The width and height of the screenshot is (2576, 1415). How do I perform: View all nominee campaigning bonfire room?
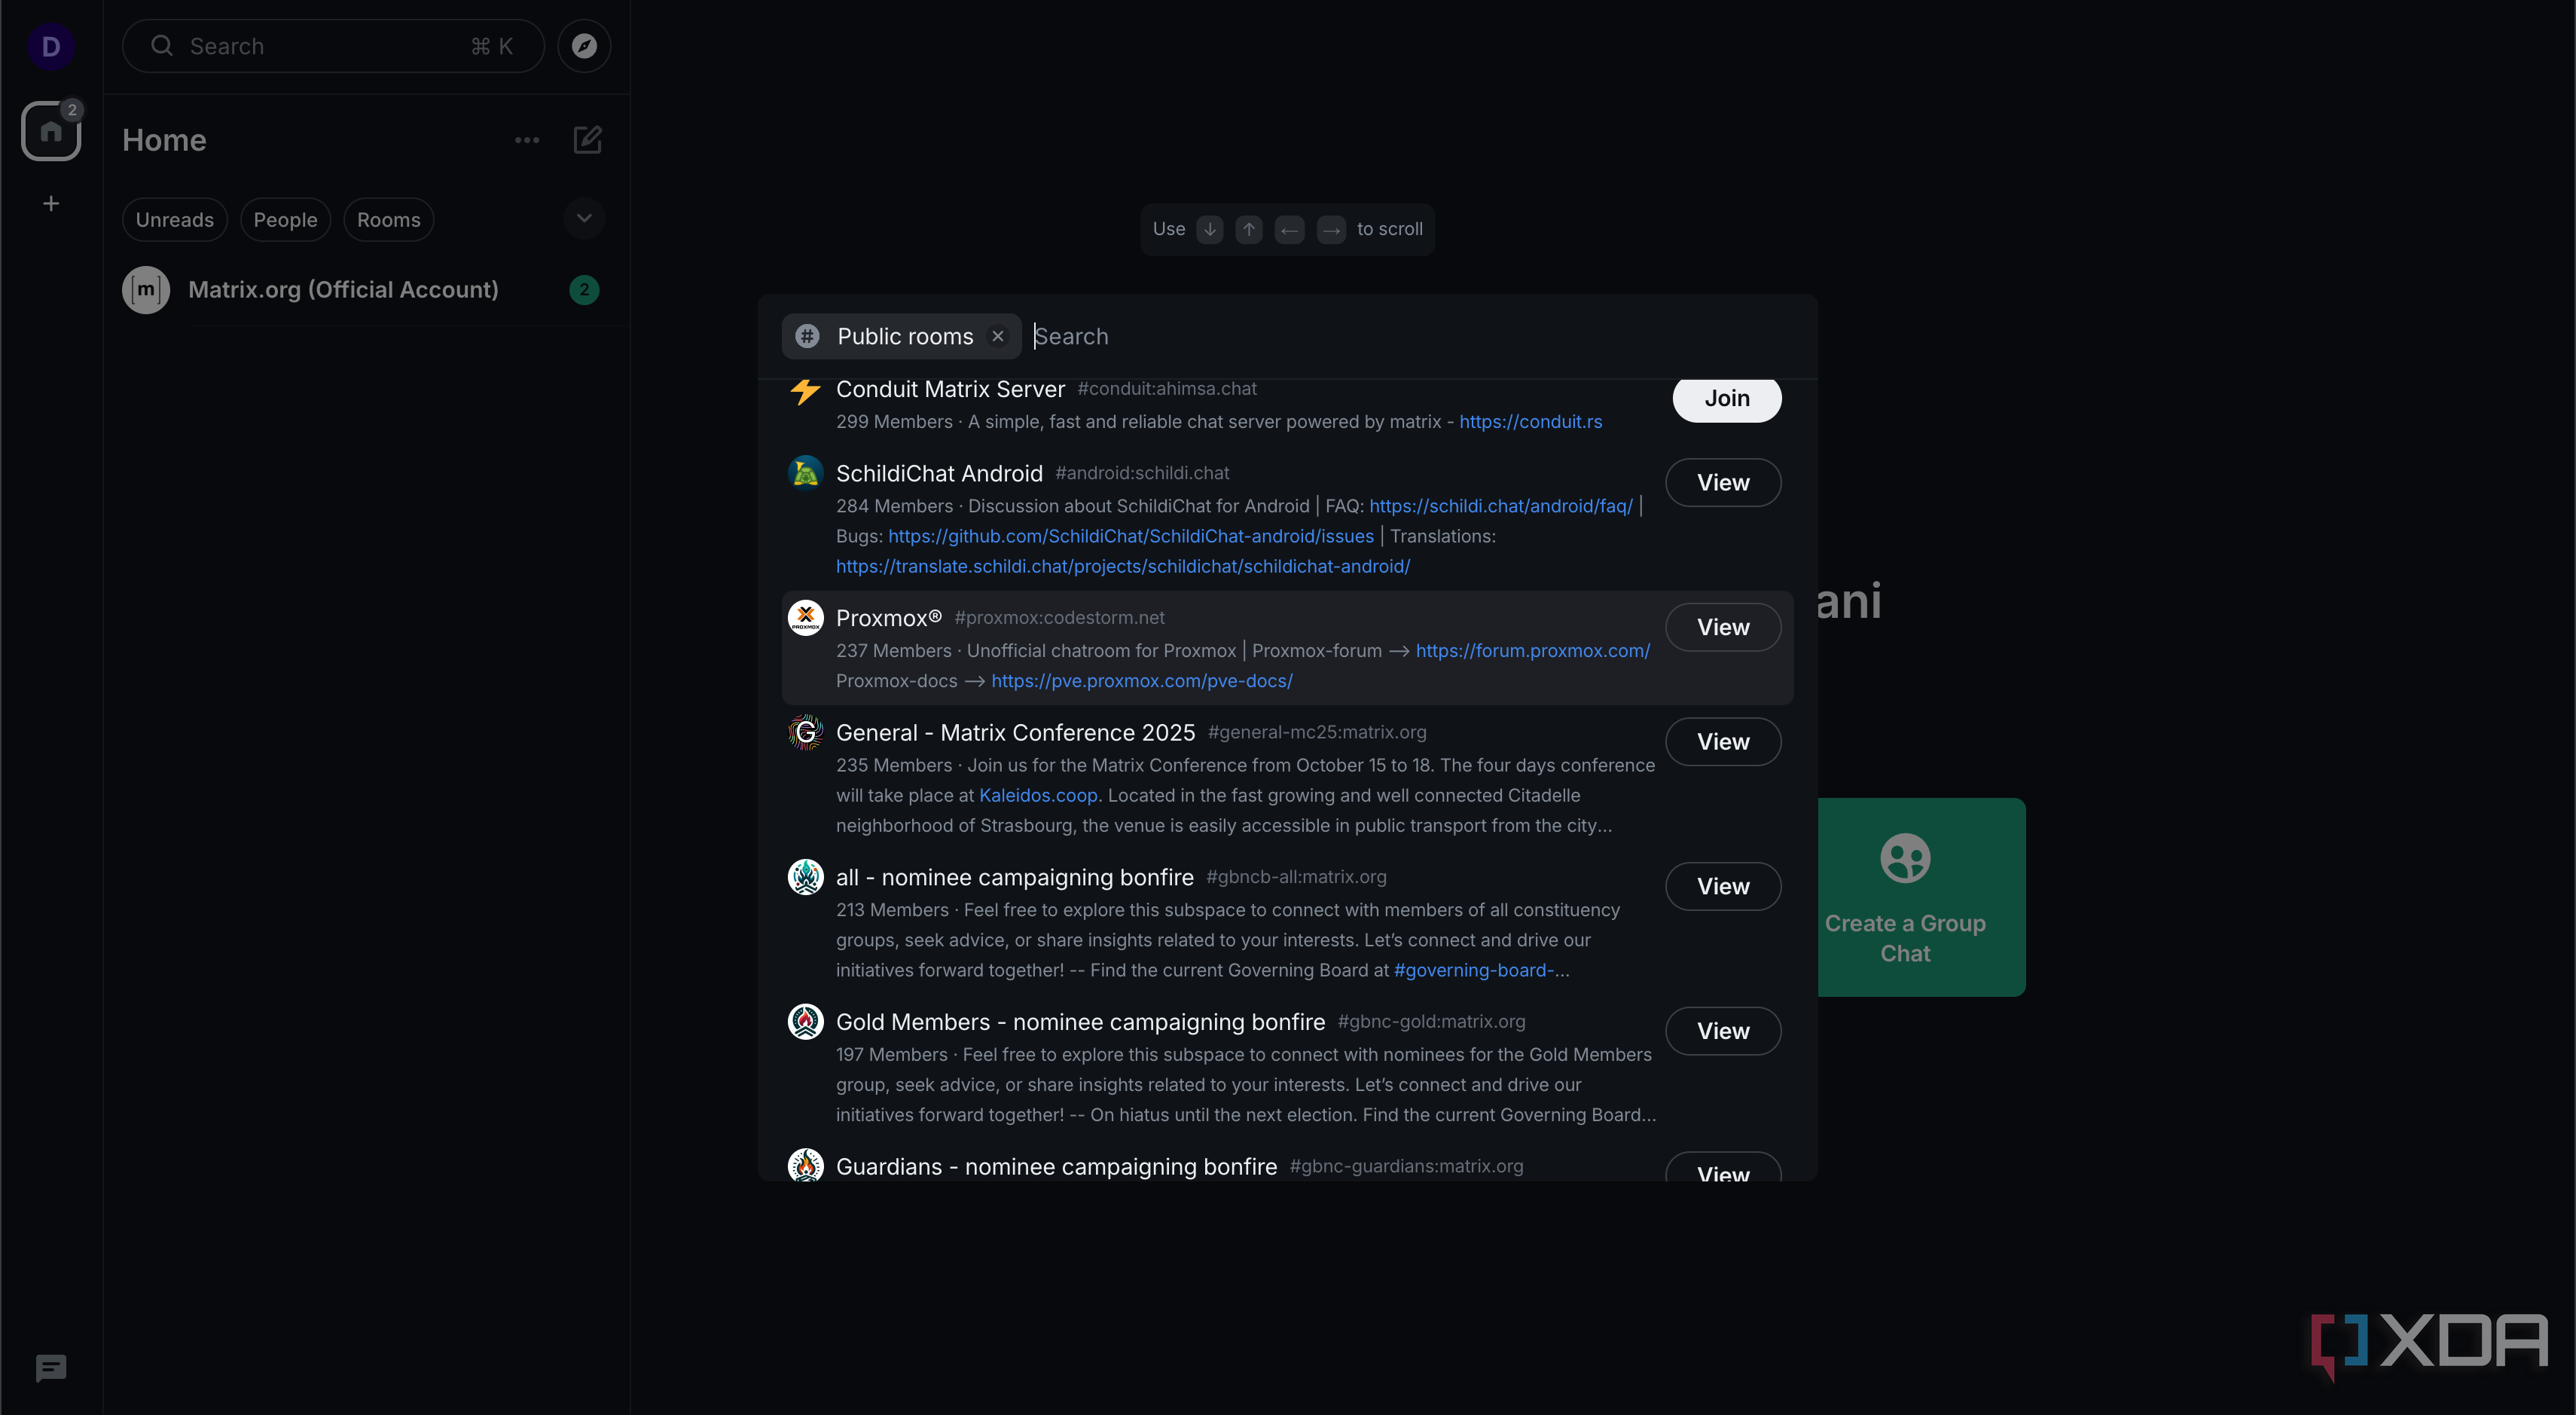pos(1722,887)
